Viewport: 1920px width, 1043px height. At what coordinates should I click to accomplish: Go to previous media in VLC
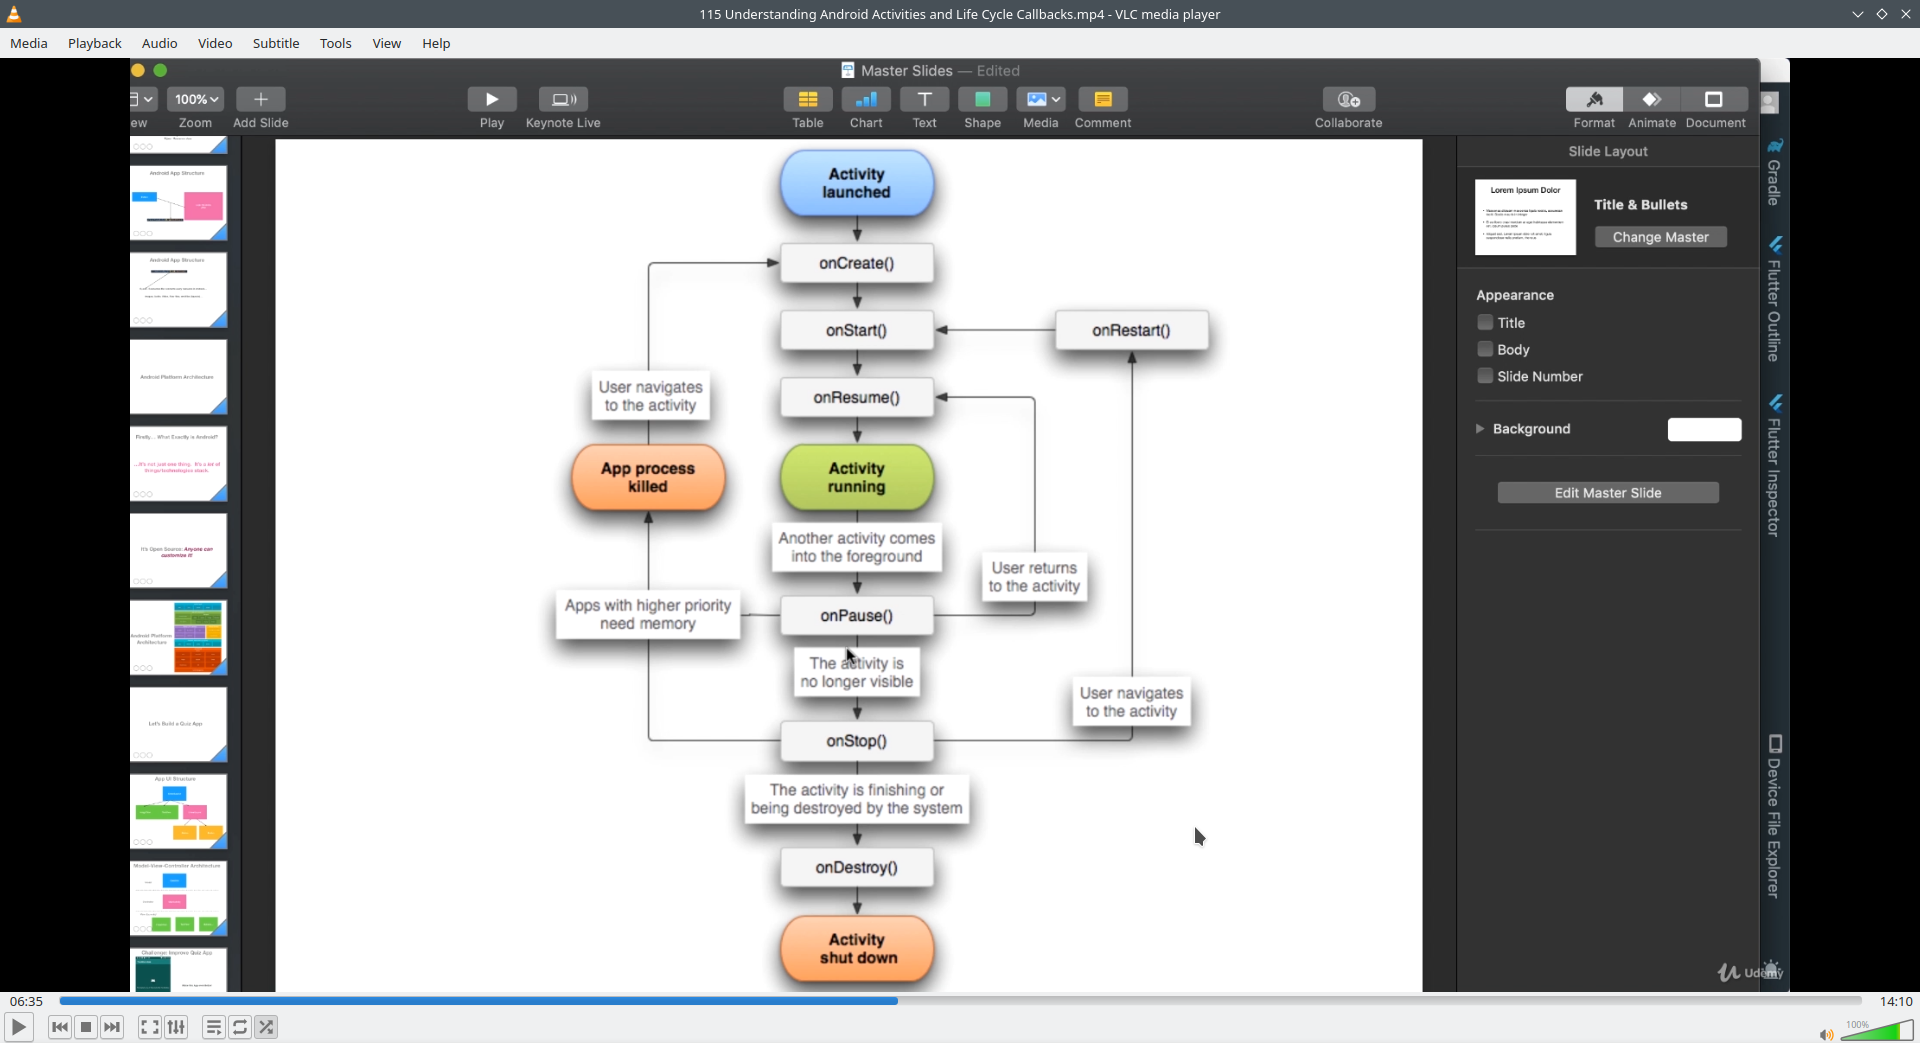pyautogui.click(x=60, y=1027)
